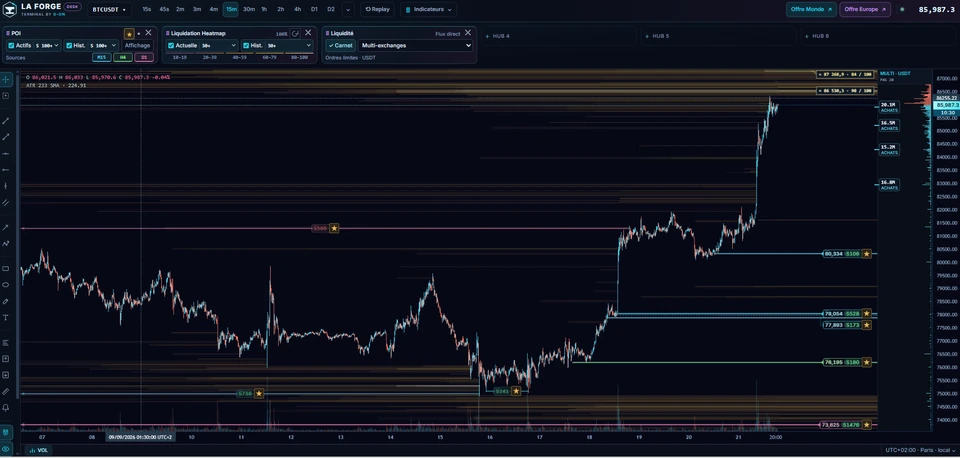
Task: Toggle the POI Actifs checkbox
Action: (x=11, y=45)
